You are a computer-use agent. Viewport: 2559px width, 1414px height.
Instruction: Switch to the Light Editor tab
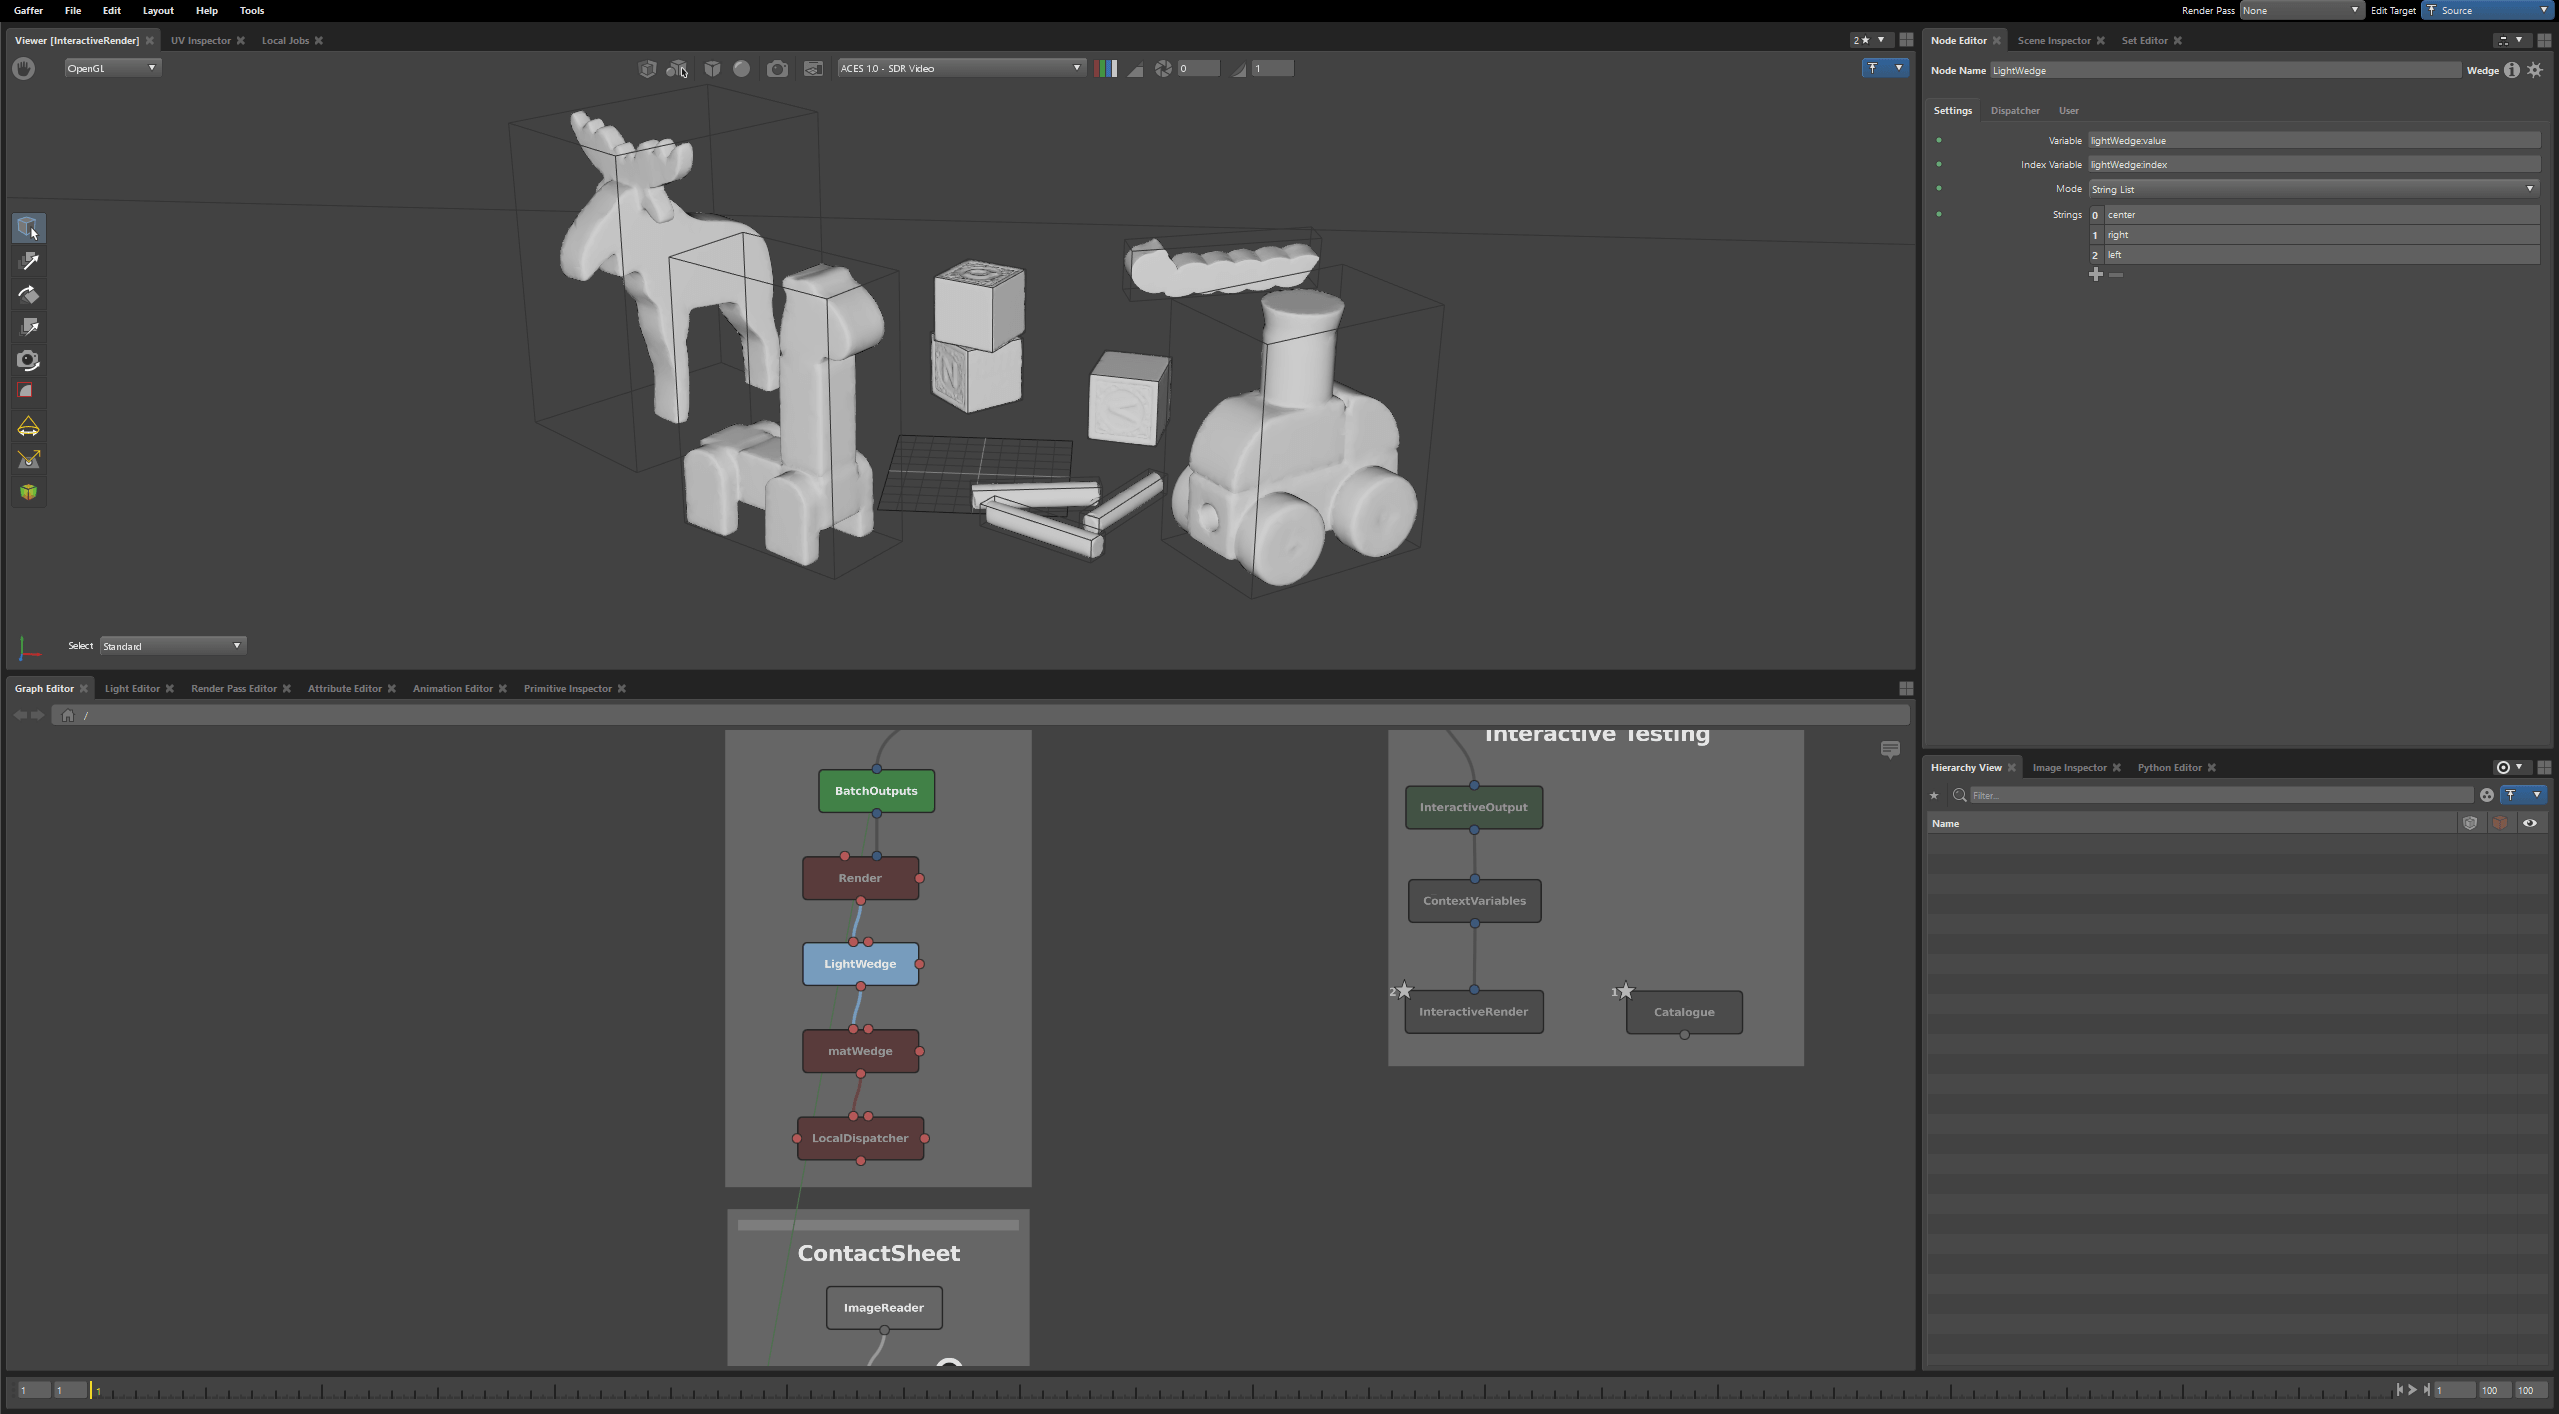click(x=132, y=688)
